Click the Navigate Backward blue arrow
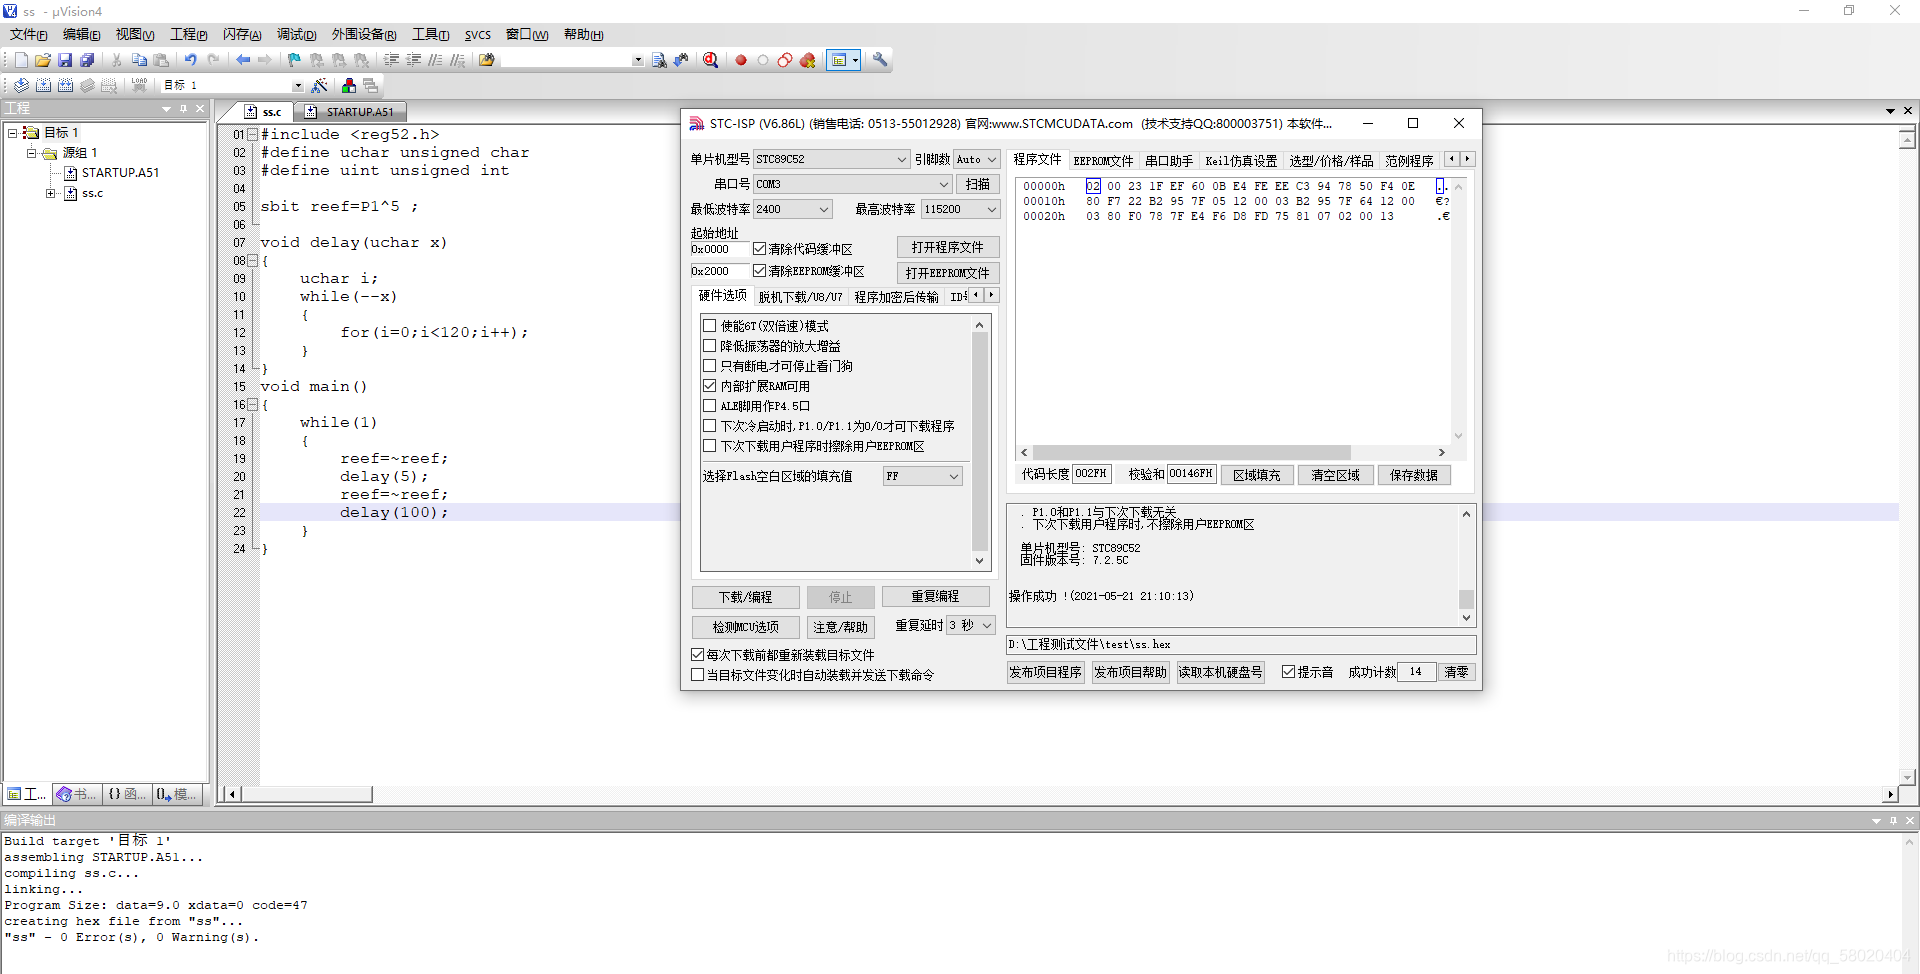1920x974 pixels. pyautogui.click(x=242, y=60)
